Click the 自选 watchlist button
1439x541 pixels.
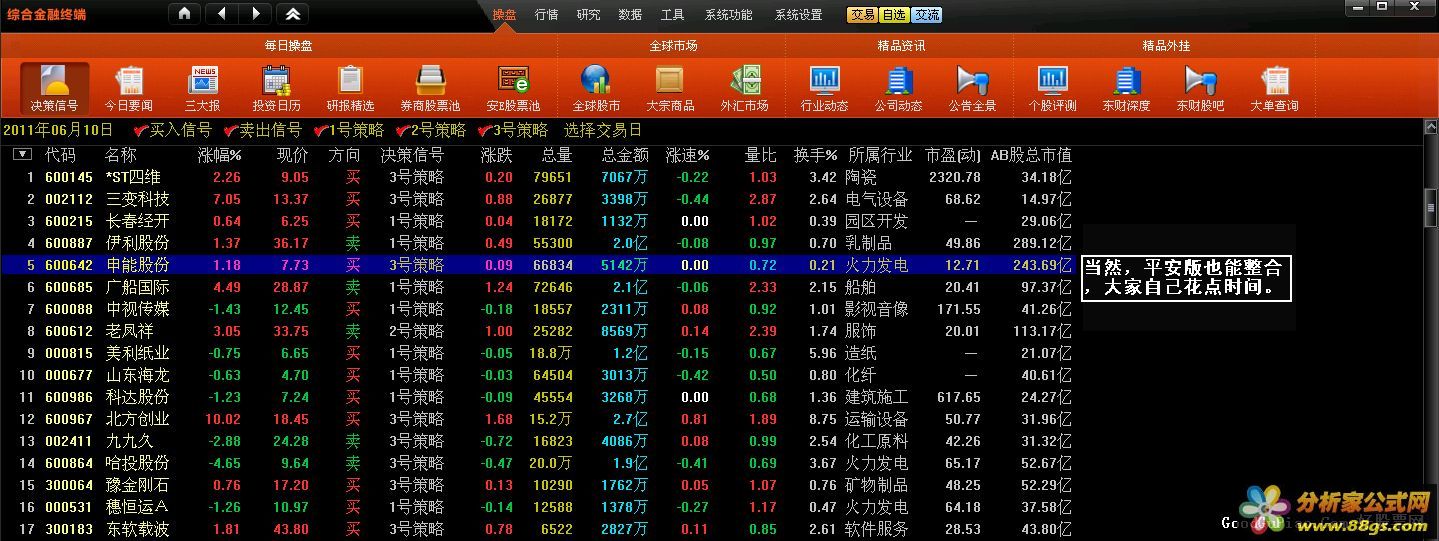tap(895, 15)
